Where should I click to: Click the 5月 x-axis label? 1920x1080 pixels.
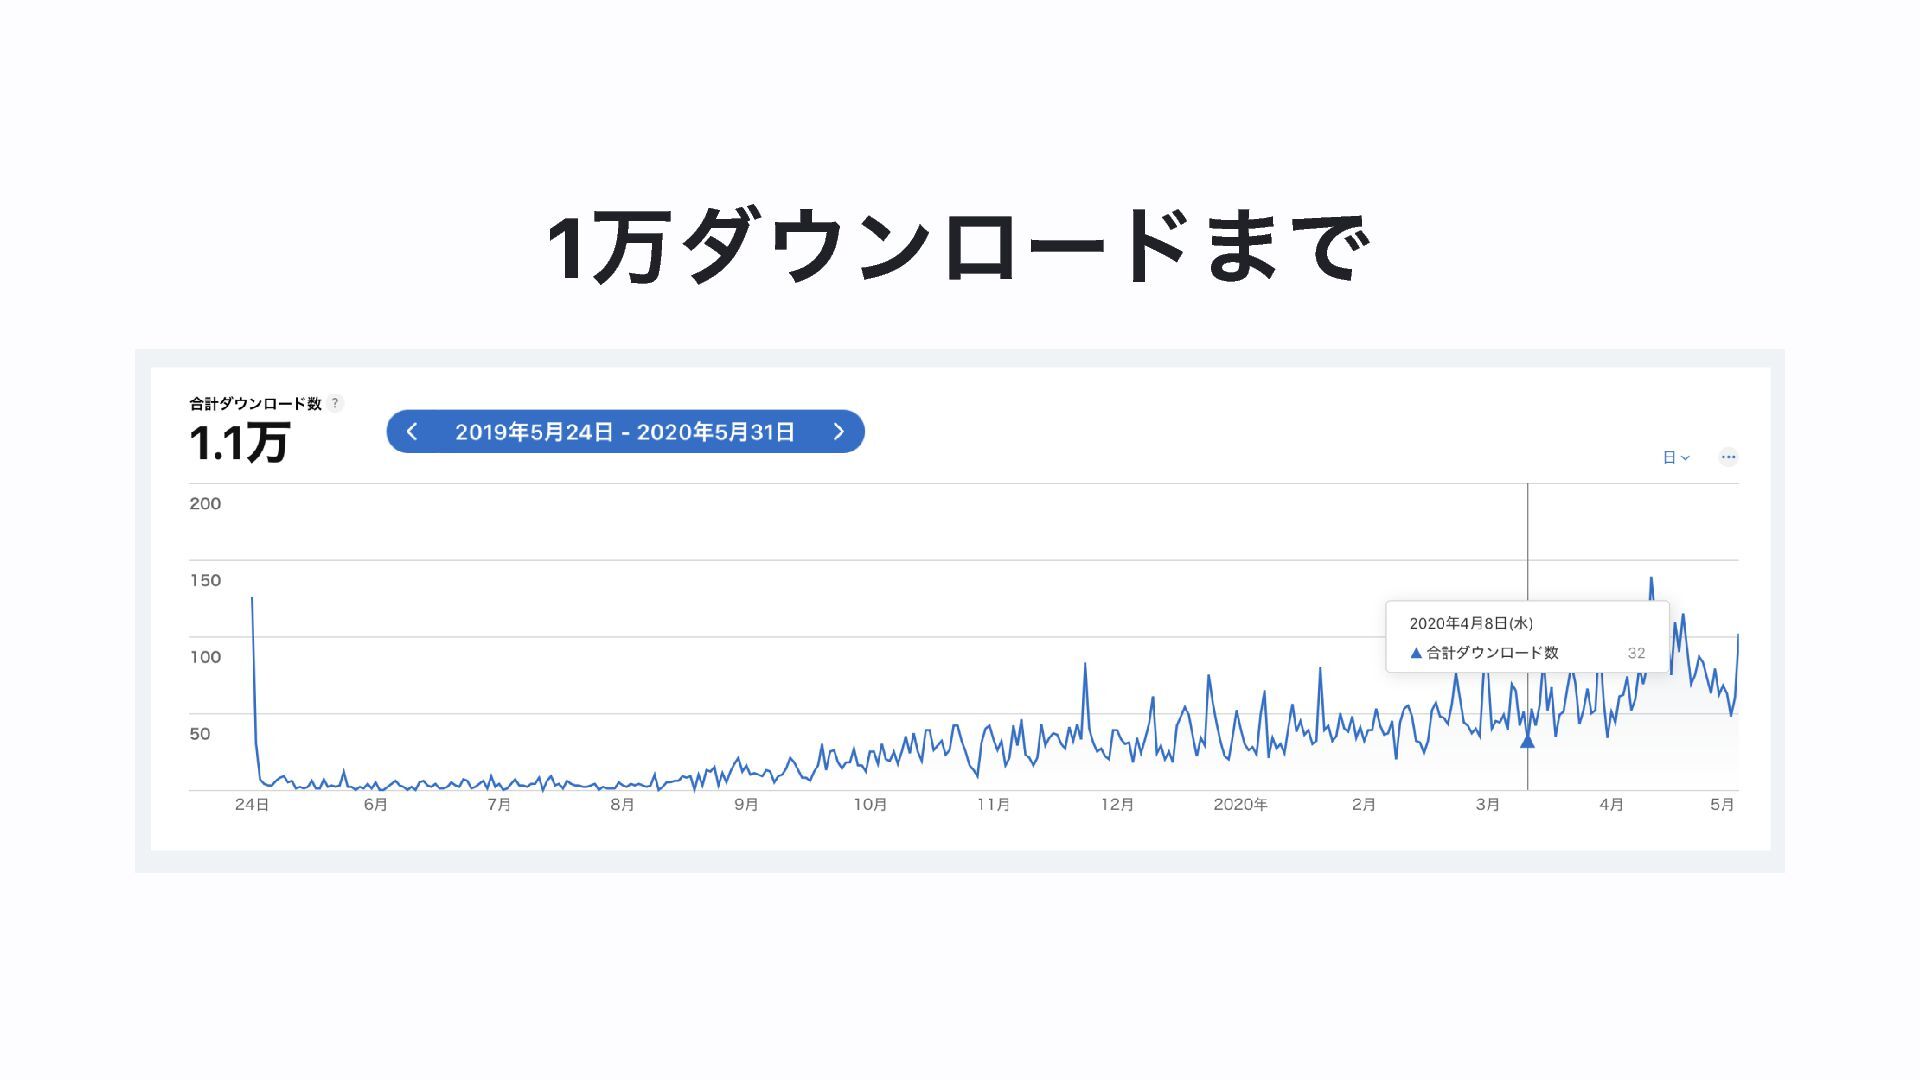click(1722, 805)
